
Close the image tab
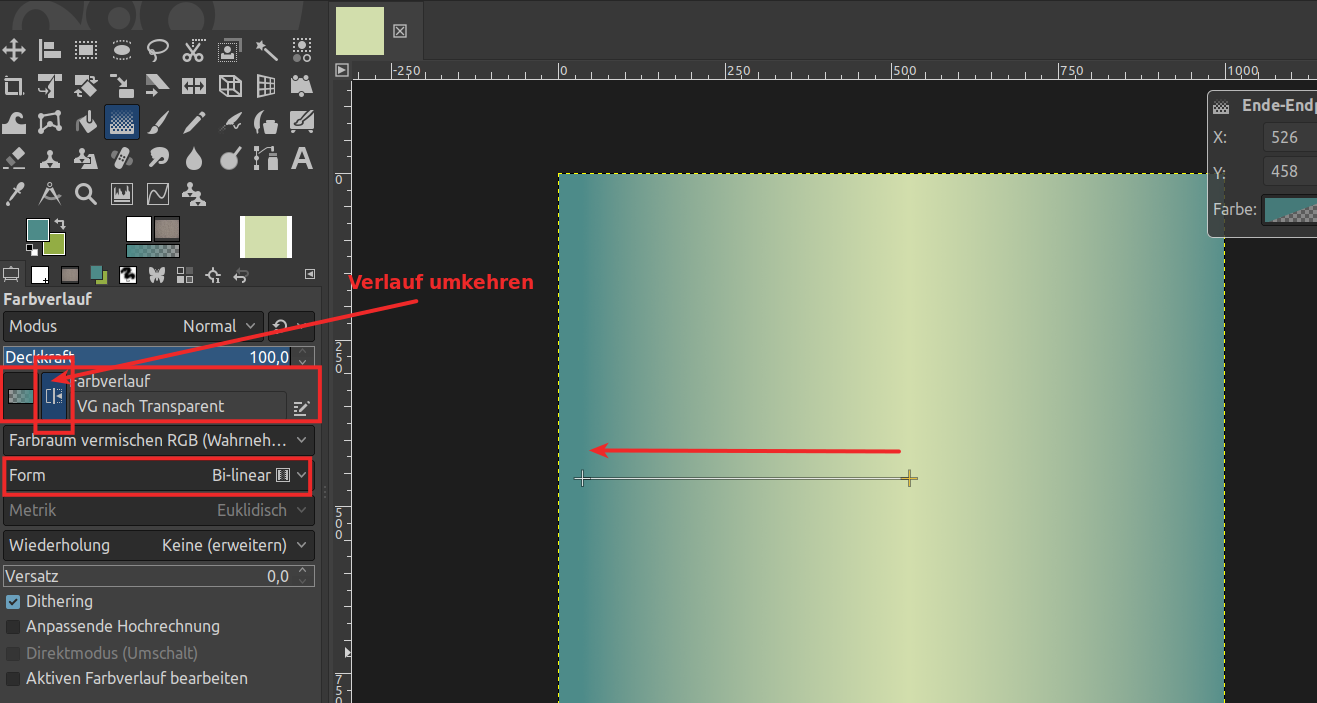(400, 30)
